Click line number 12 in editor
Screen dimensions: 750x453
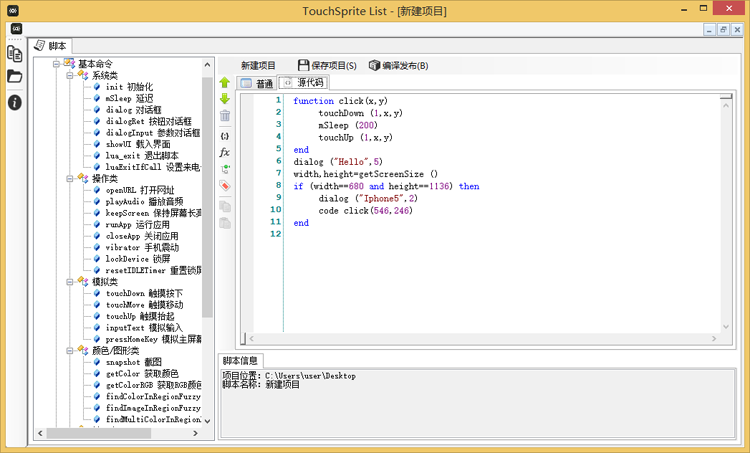pos(276,234)
